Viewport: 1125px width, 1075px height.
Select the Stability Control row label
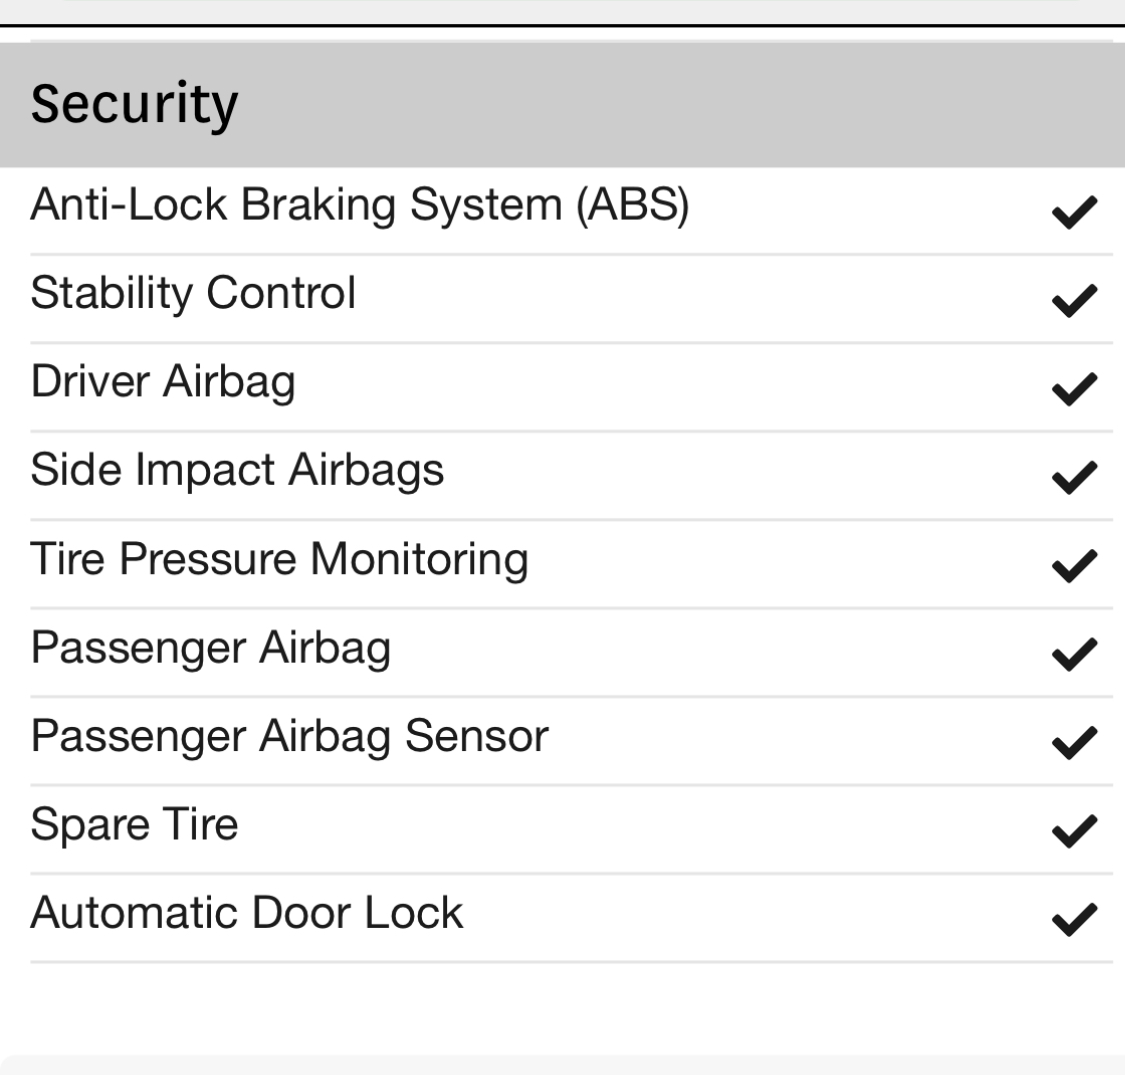click(193, 294)
